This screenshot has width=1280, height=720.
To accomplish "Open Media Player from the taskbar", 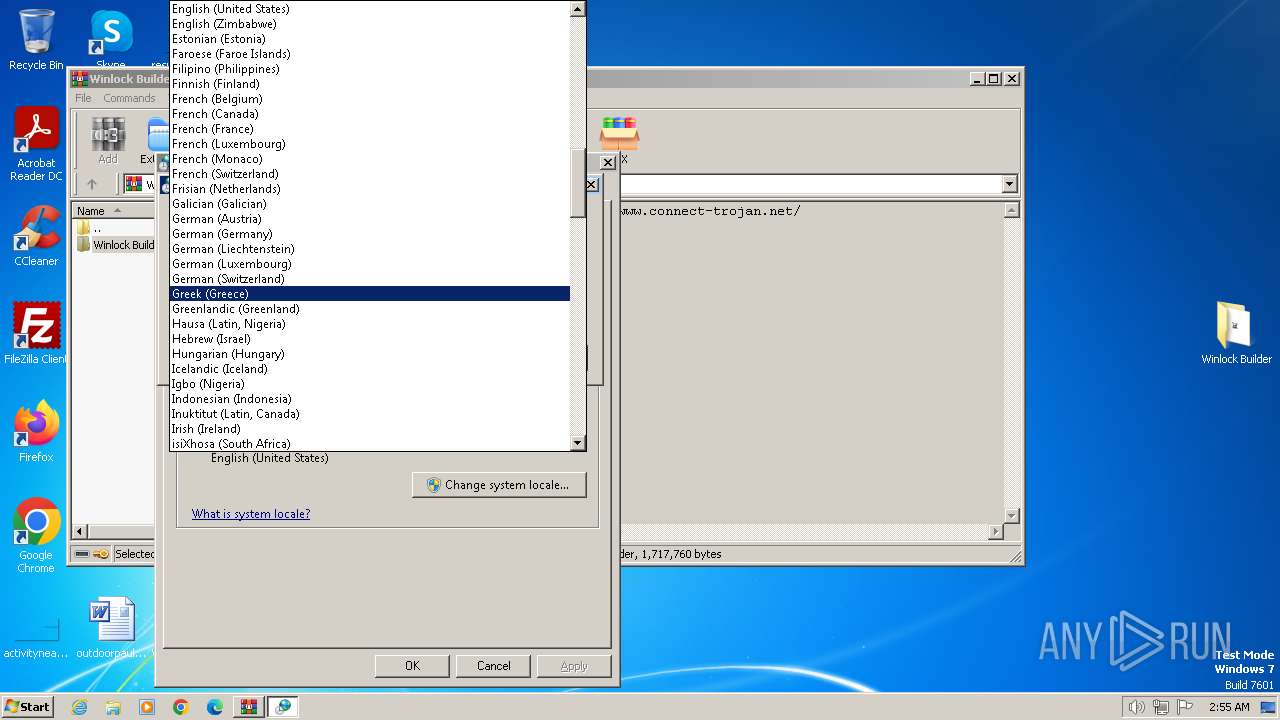I will point(147,707).
